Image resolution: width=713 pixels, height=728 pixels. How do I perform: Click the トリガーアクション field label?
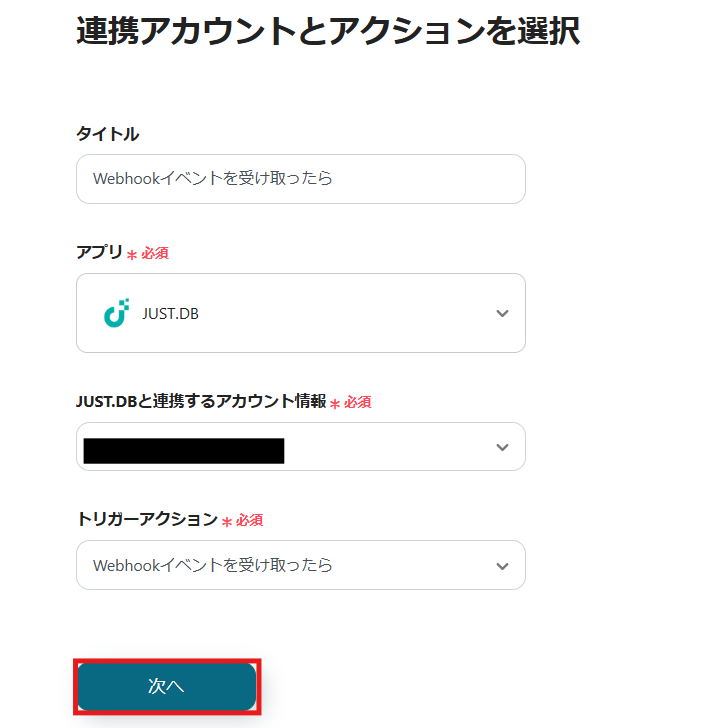[x=146, y=519]
